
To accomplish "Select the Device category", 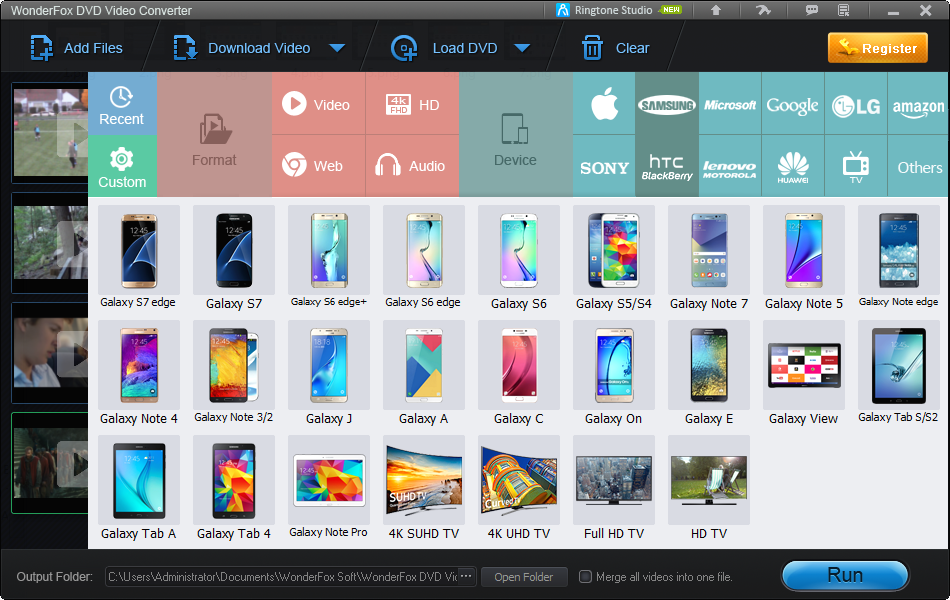I will [x=516, y=135].
